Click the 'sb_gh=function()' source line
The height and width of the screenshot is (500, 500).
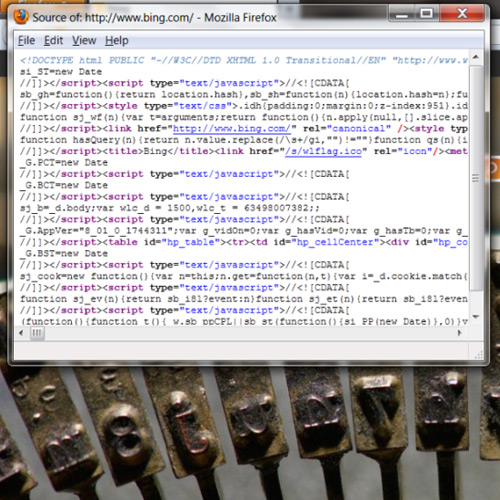coord(244,95)
